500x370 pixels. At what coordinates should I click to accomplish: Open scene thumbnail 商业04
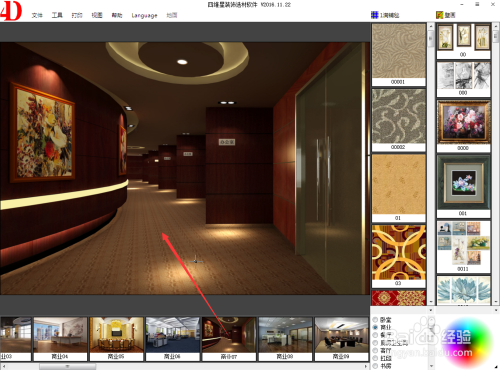(x=60, y=339)
